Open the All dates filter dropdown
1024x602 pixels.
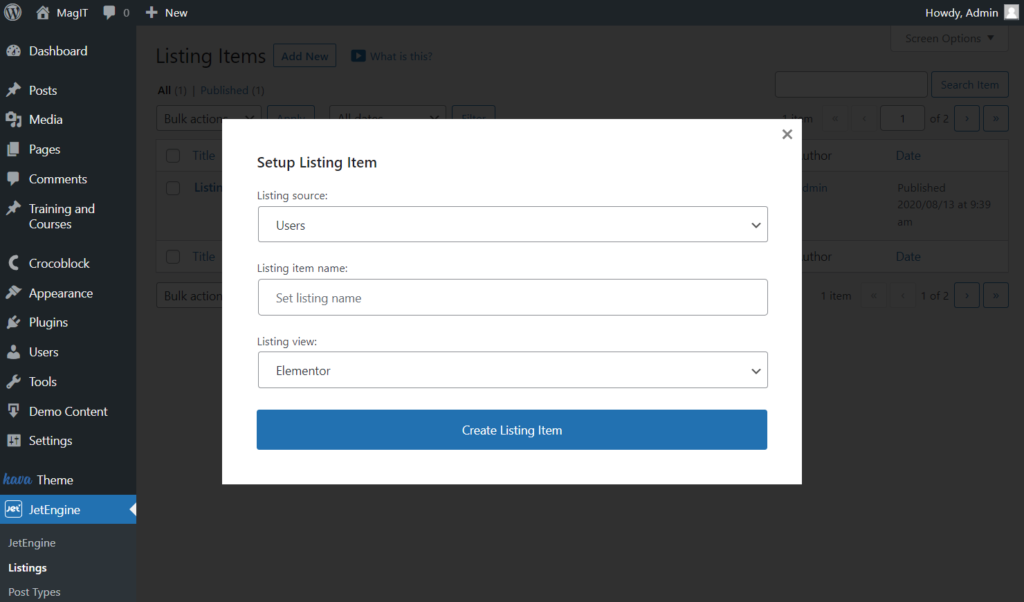[388, 119]
